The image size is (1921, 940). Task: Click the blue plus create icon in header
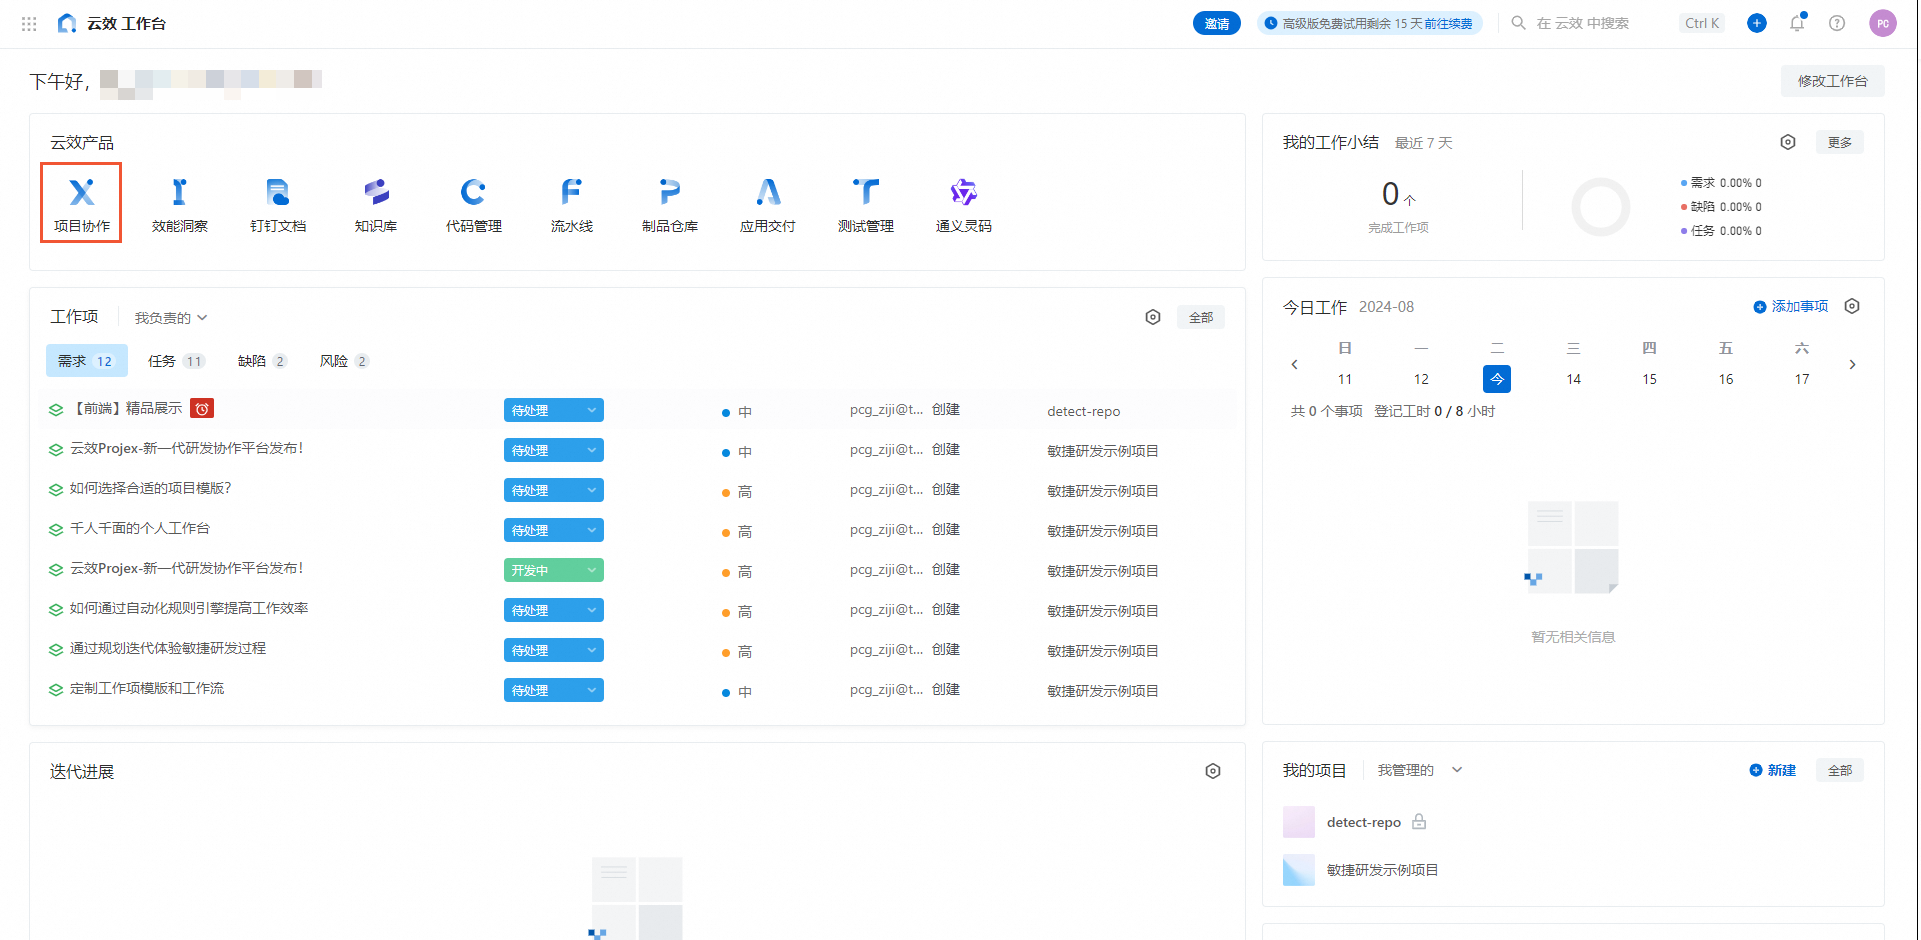coord(1757,23)
